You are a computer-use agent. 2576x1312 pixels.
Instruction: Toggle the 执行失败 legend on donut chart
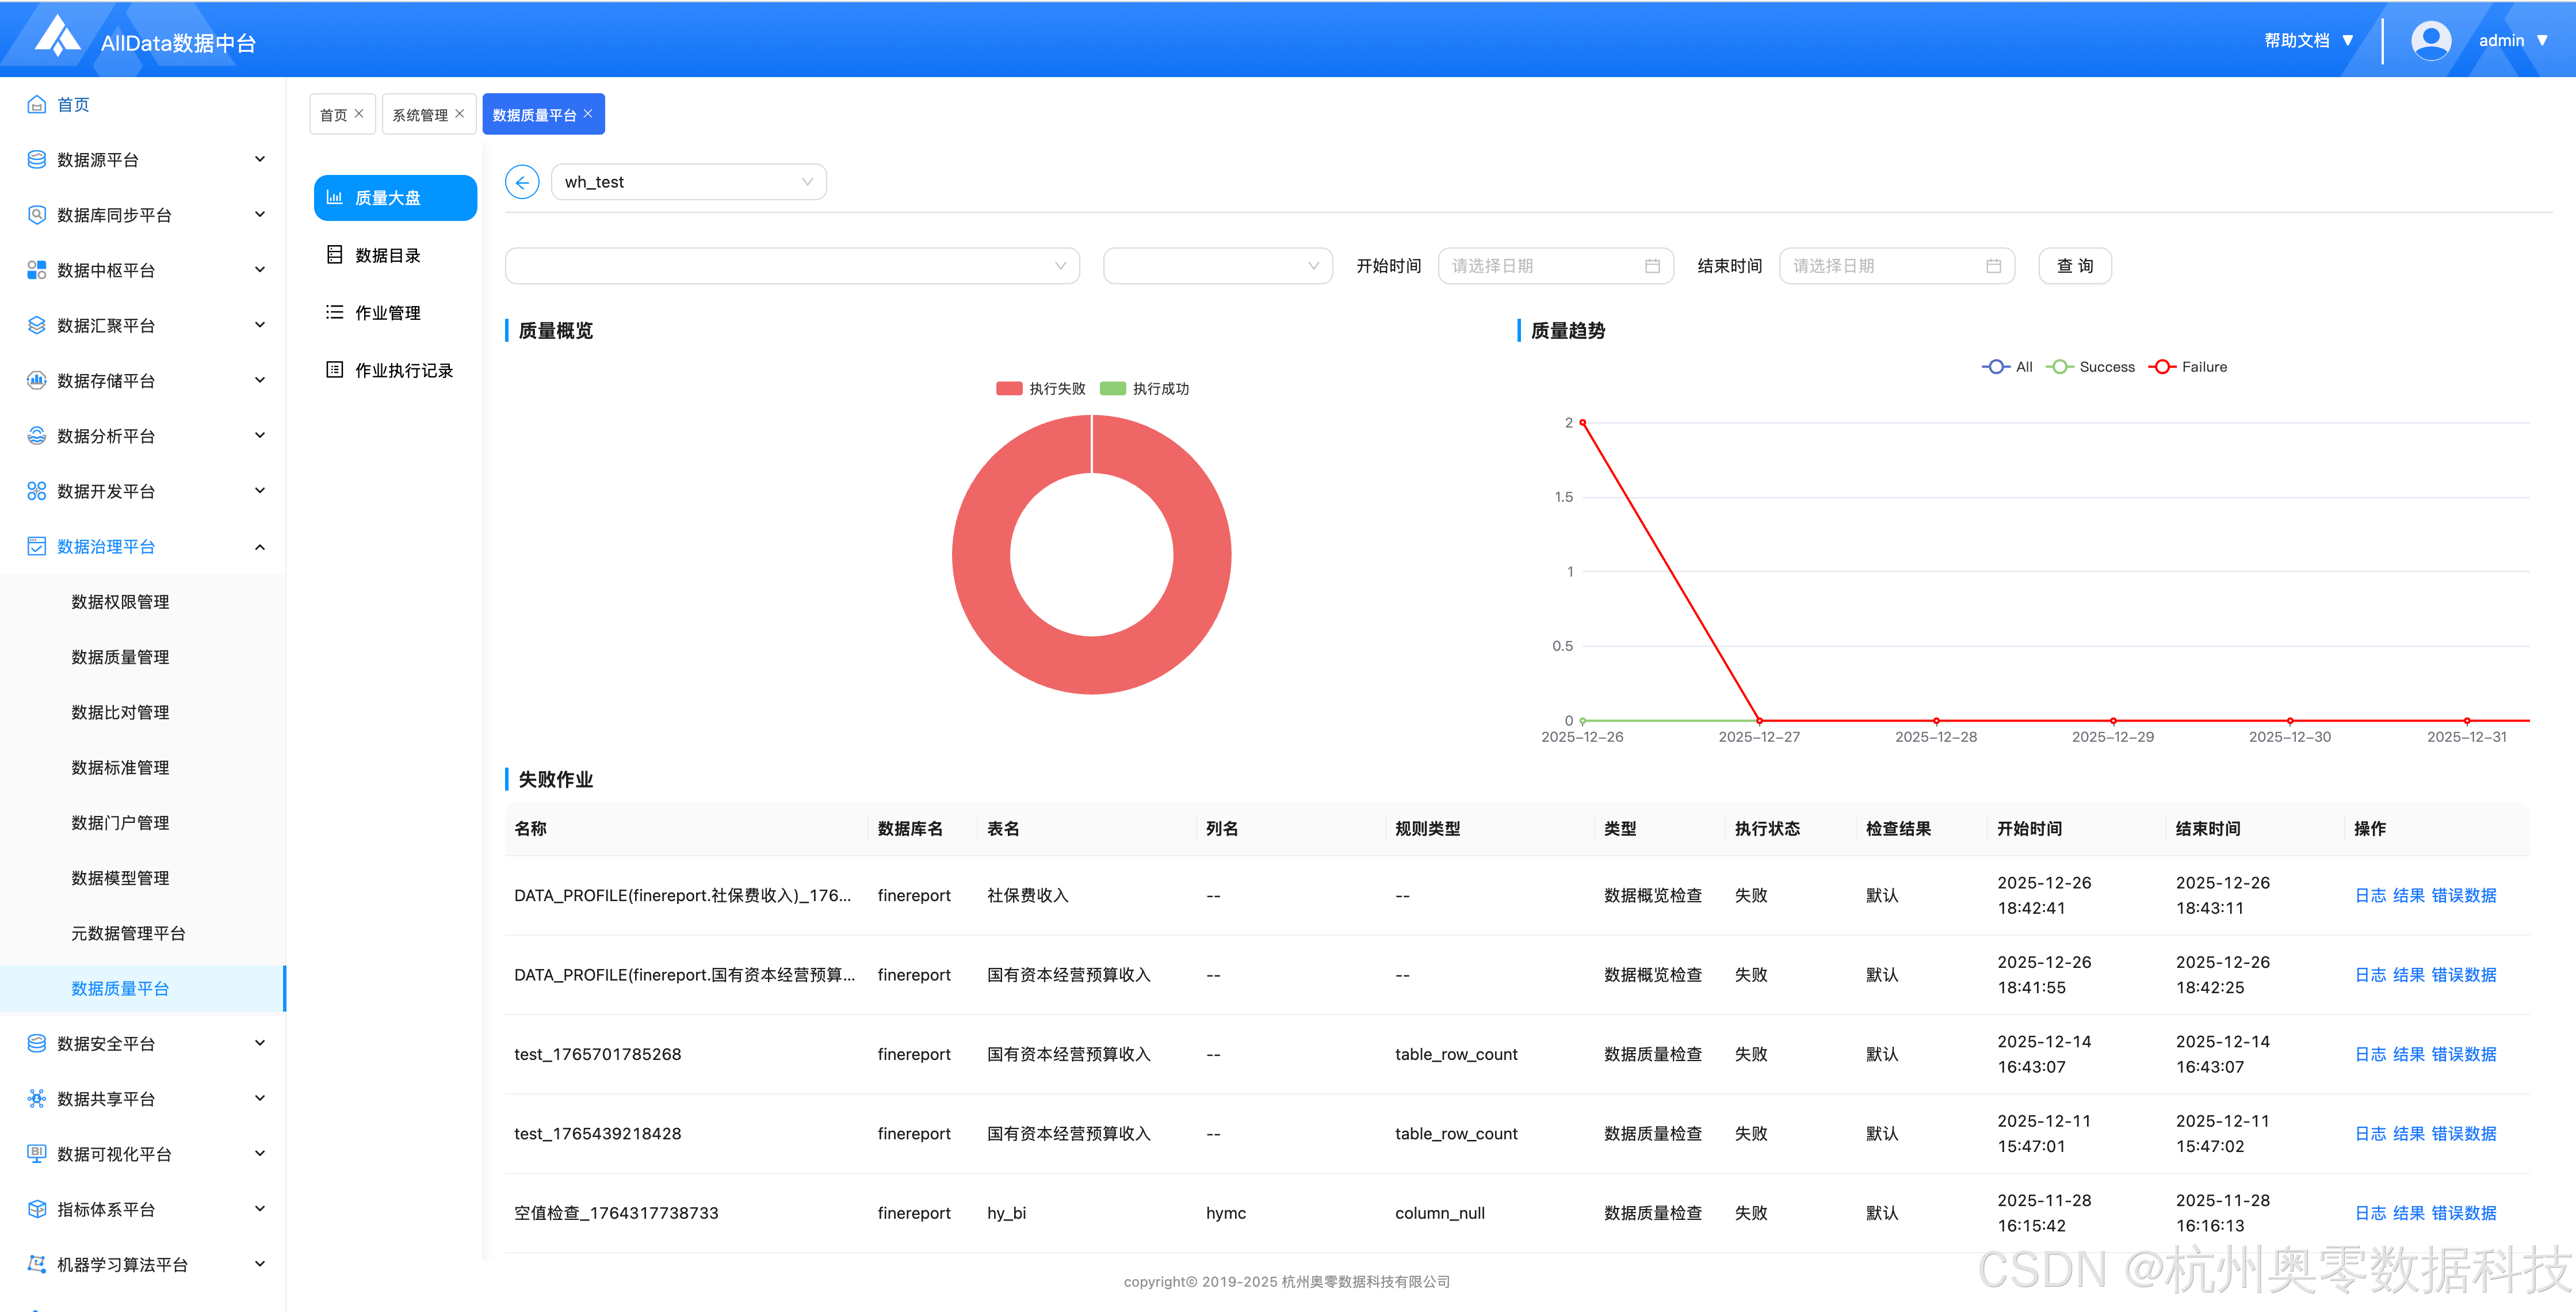pos(1040,389)
